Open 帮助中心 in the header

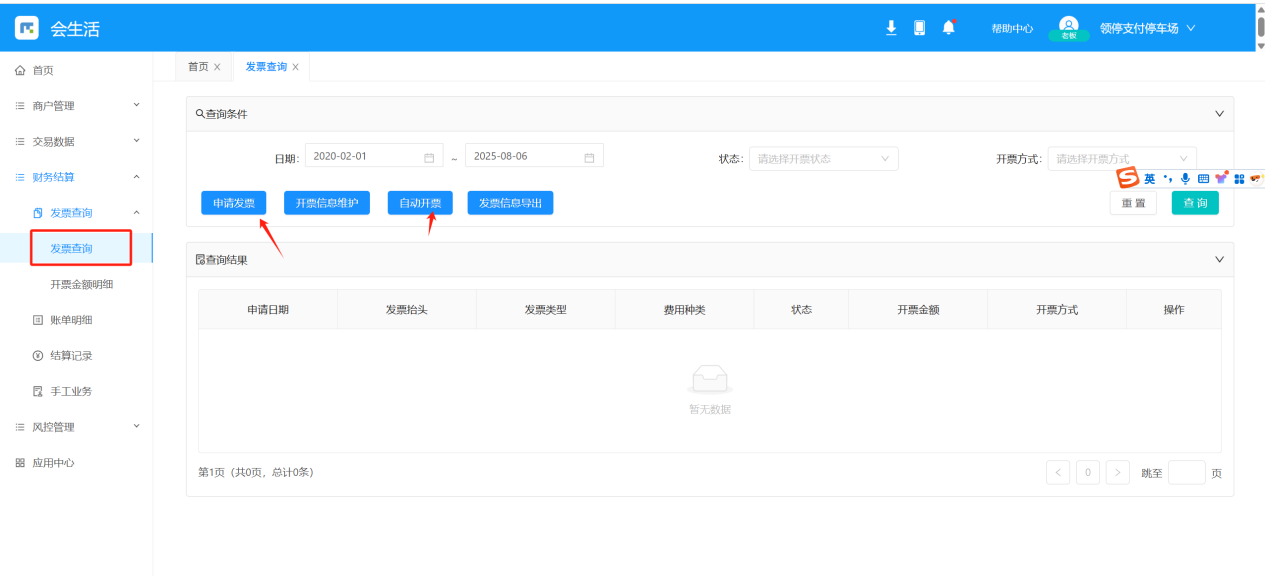coord(1012,29)
